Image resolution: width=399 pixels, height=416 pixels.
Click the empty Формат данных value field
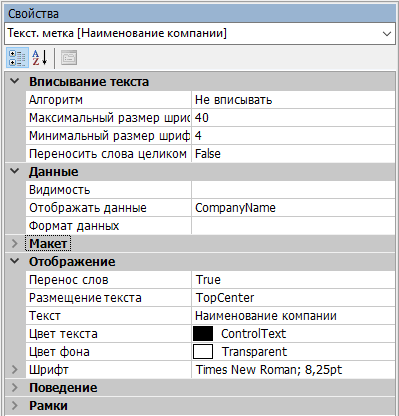point(293,226)
